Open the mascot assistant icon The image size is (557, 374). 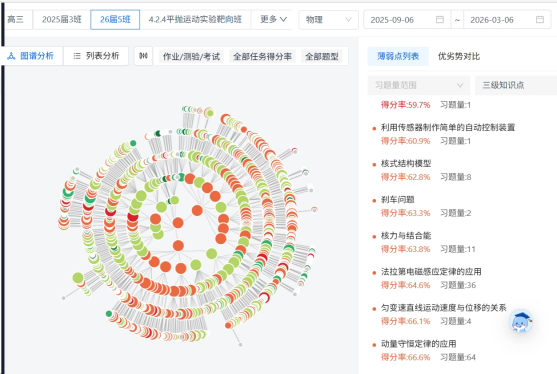coord(521,321)
